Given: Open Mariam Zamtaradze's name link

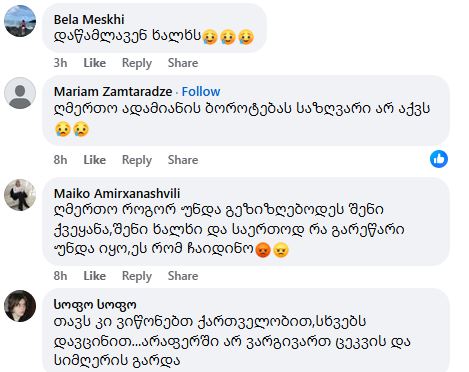Looking at the screenshot, I should [113, 91].
